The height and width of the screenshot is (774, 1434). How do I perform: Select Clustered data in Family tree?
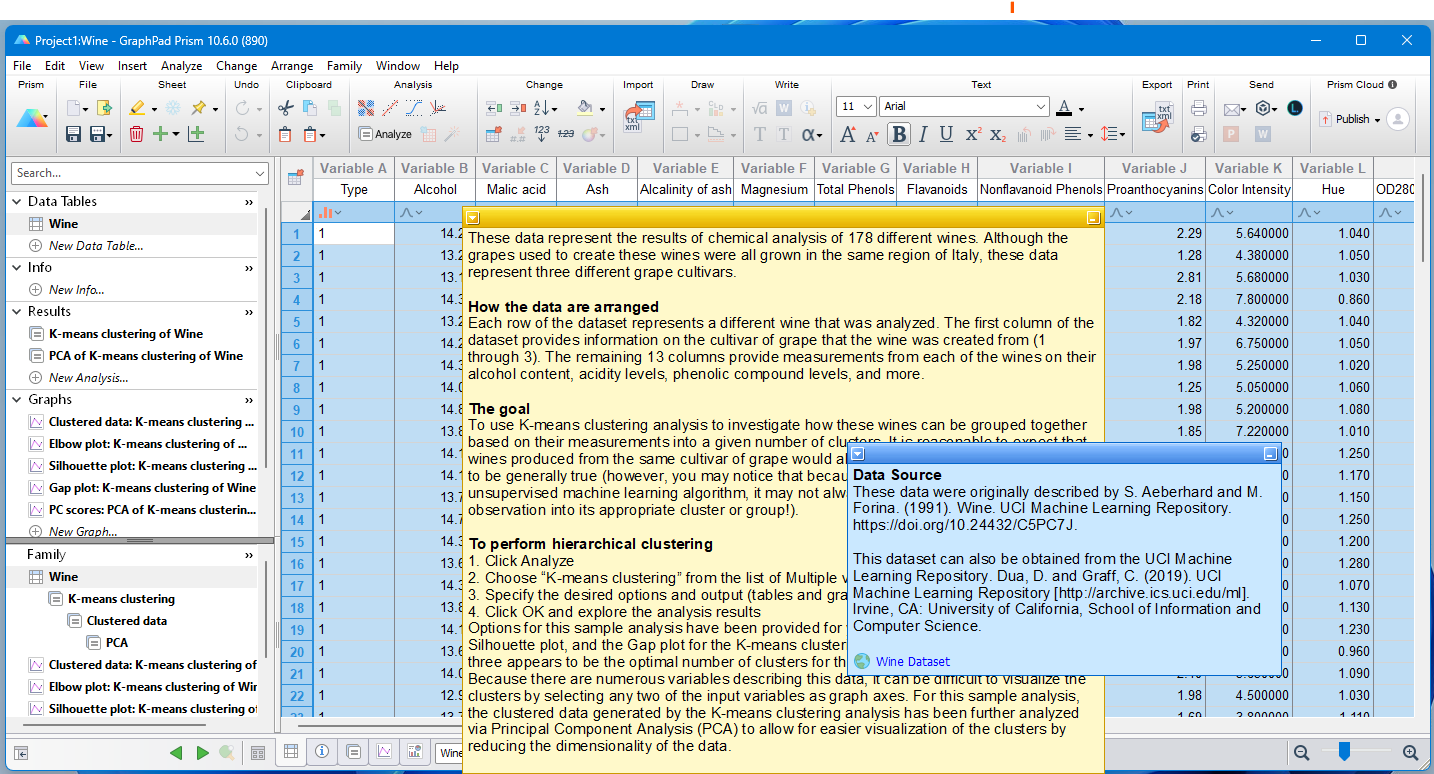click(x=127, y=620)
